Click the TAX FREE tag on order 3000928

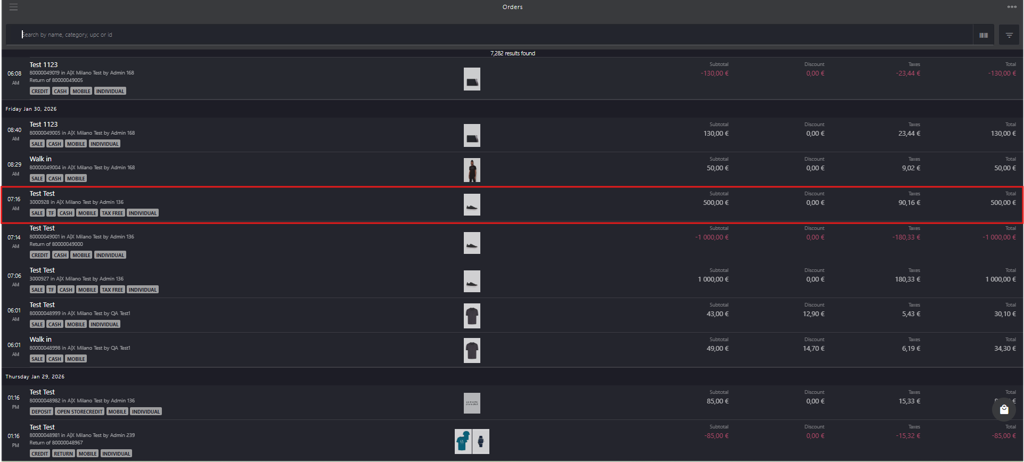click(112, 213)
